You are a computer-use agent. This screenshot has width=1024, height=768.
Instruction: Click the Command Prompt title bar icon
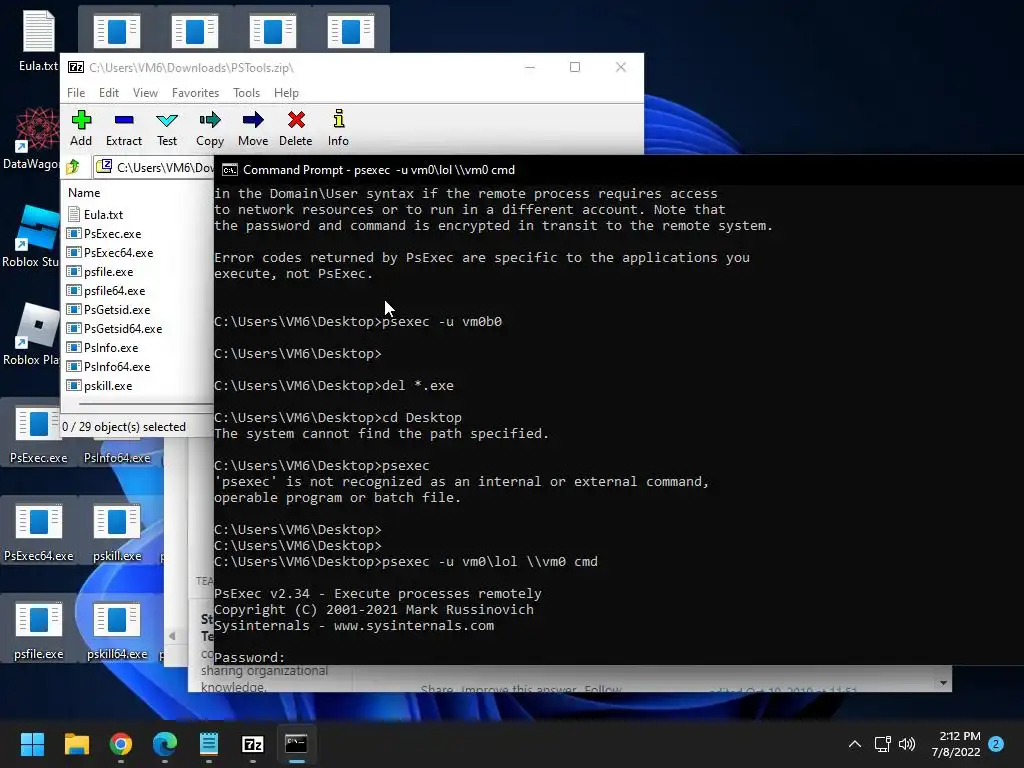point(229,170)
